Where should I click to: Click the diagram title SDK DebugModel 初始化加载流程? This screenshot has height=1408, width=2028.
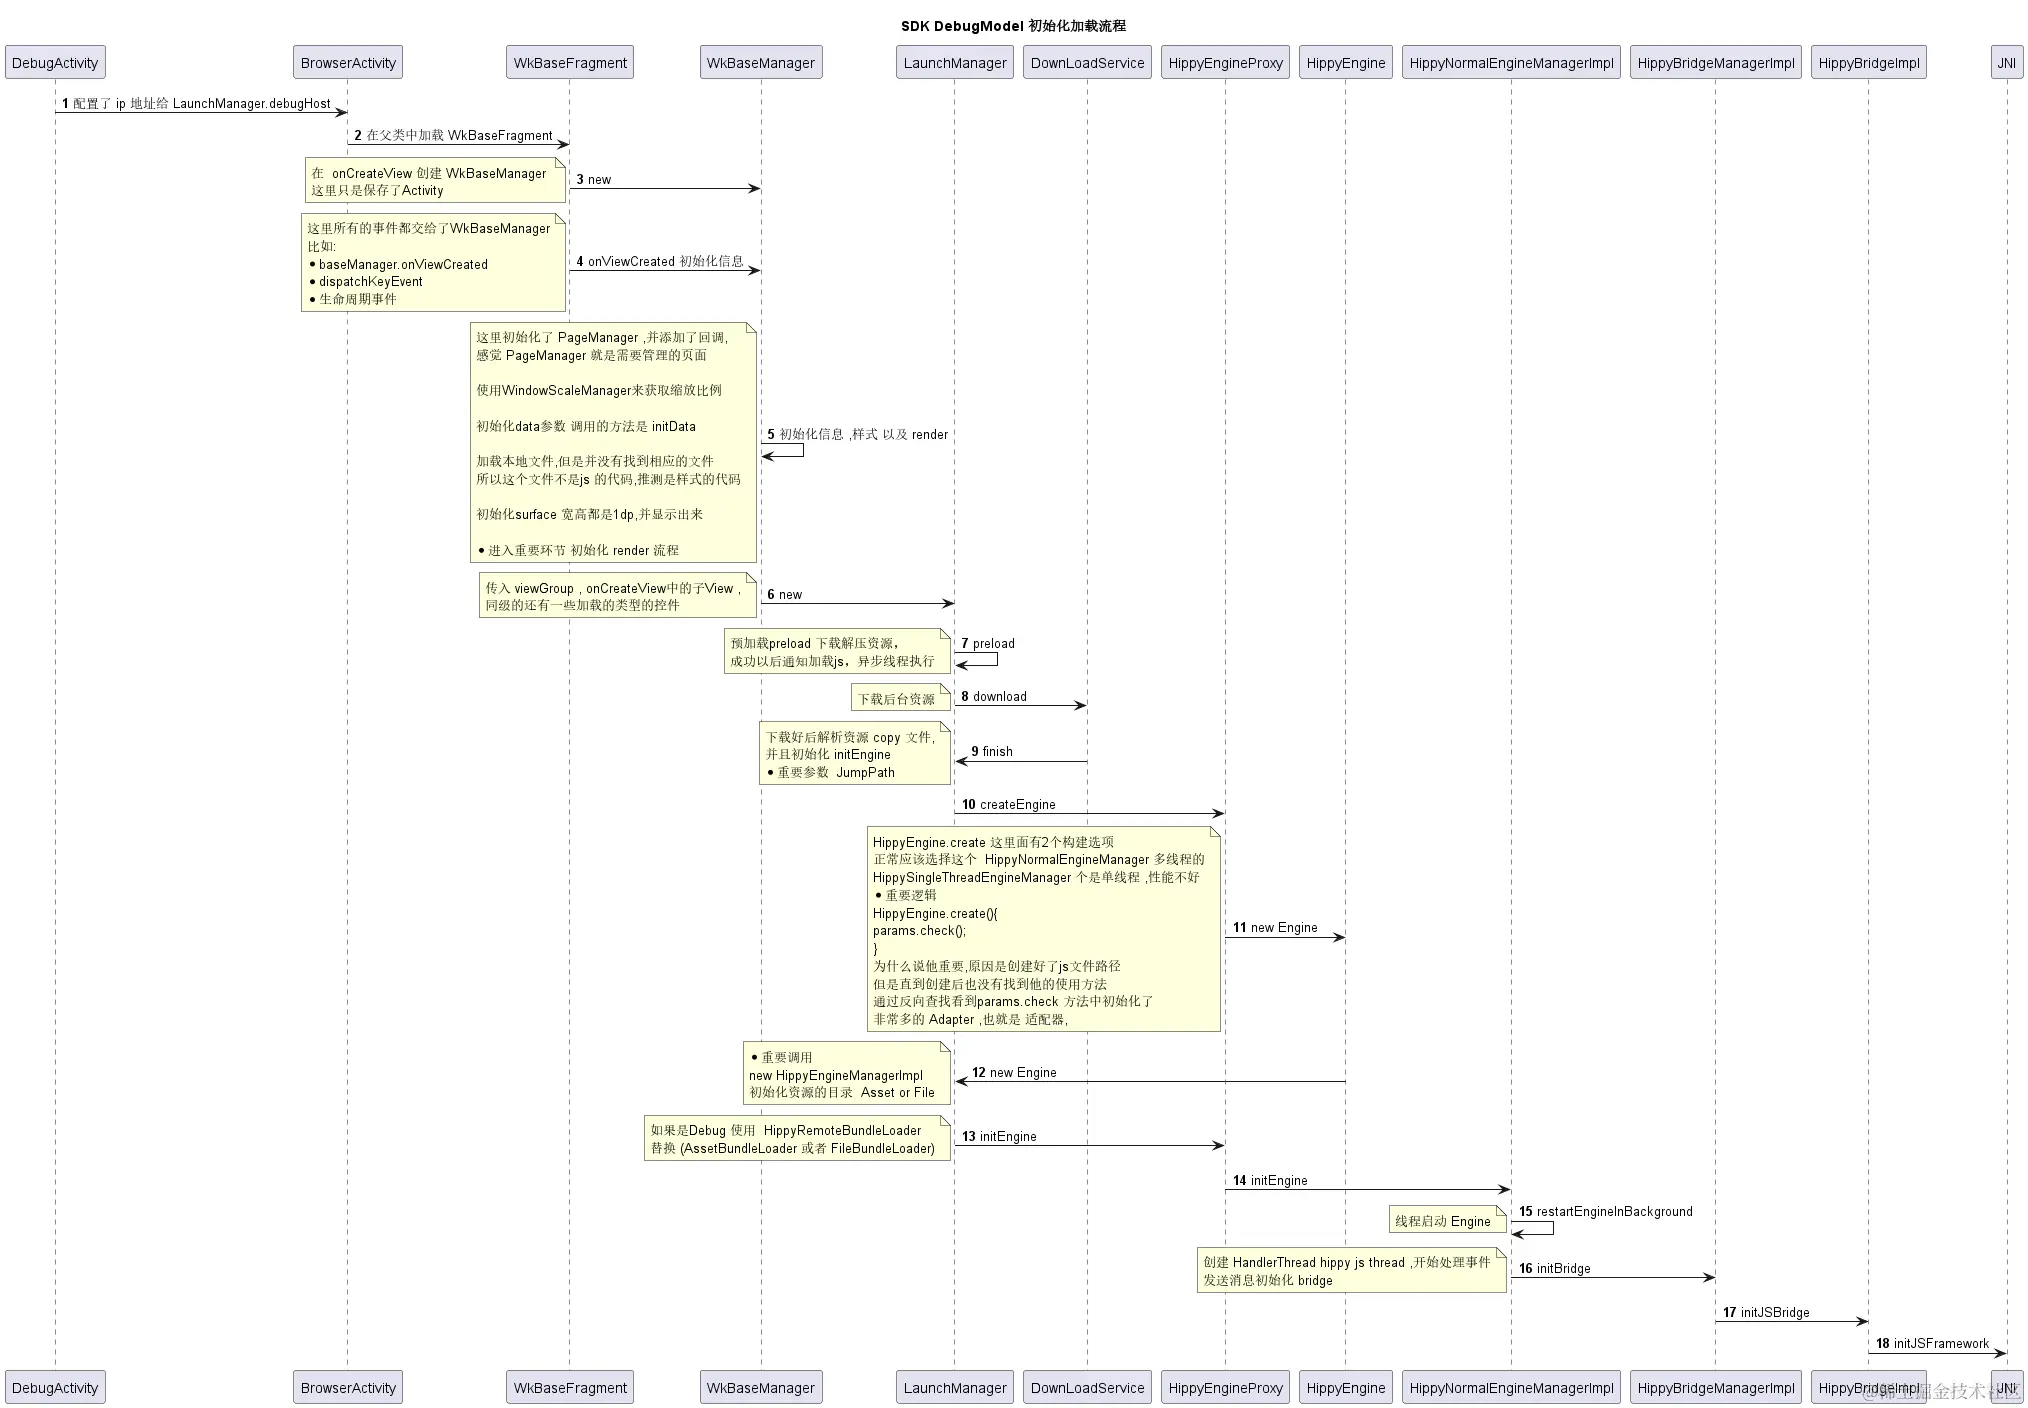pos(1013,25)
